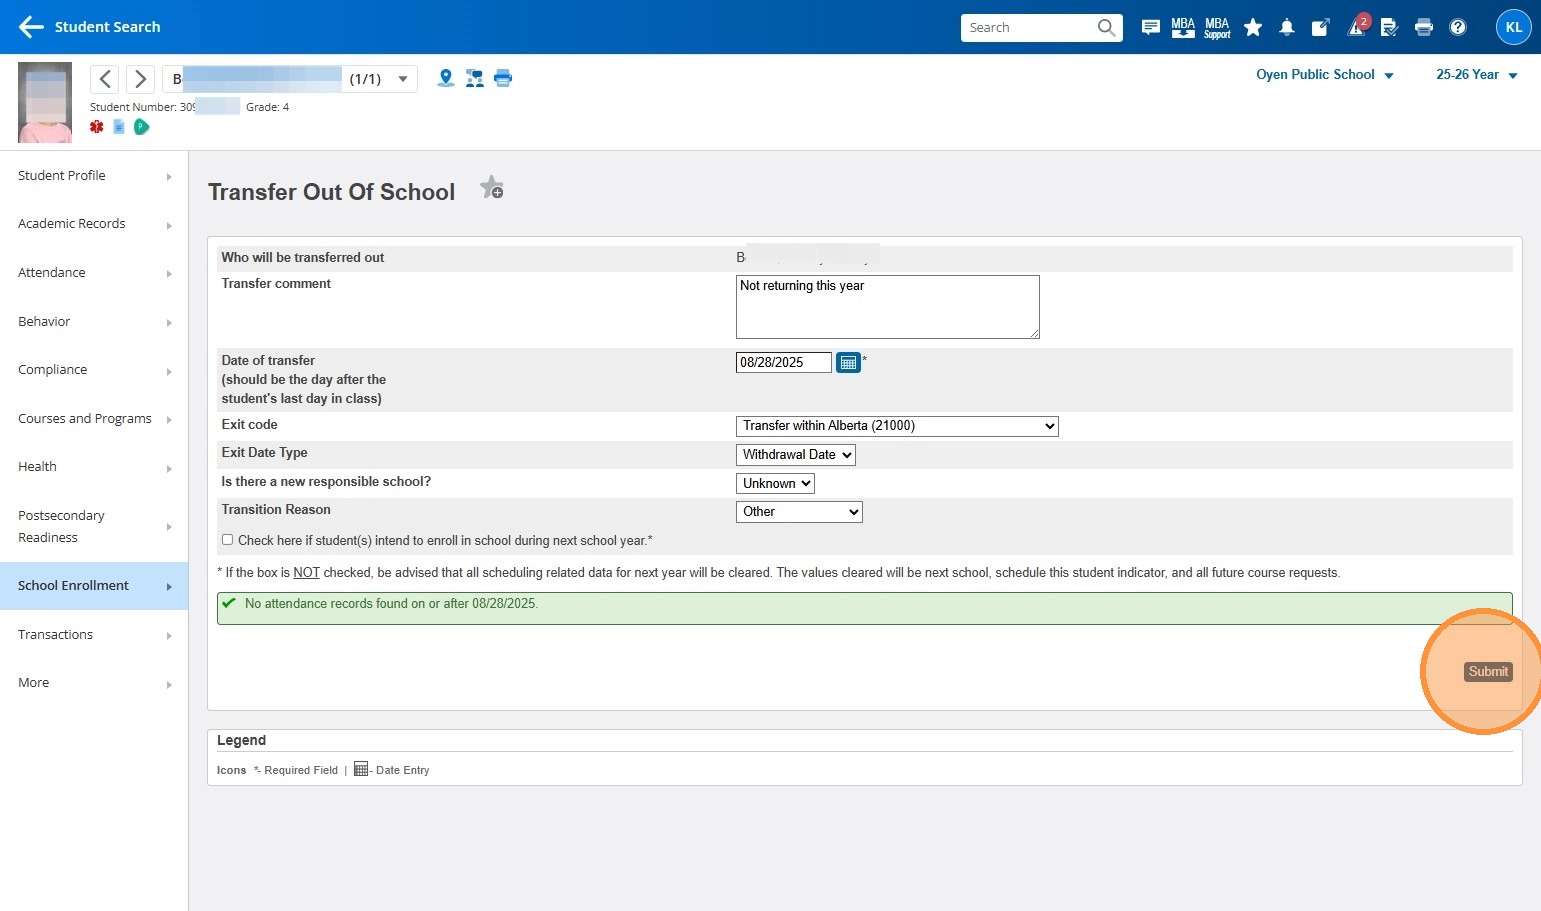Open the new responsible school dropdown

775,484
